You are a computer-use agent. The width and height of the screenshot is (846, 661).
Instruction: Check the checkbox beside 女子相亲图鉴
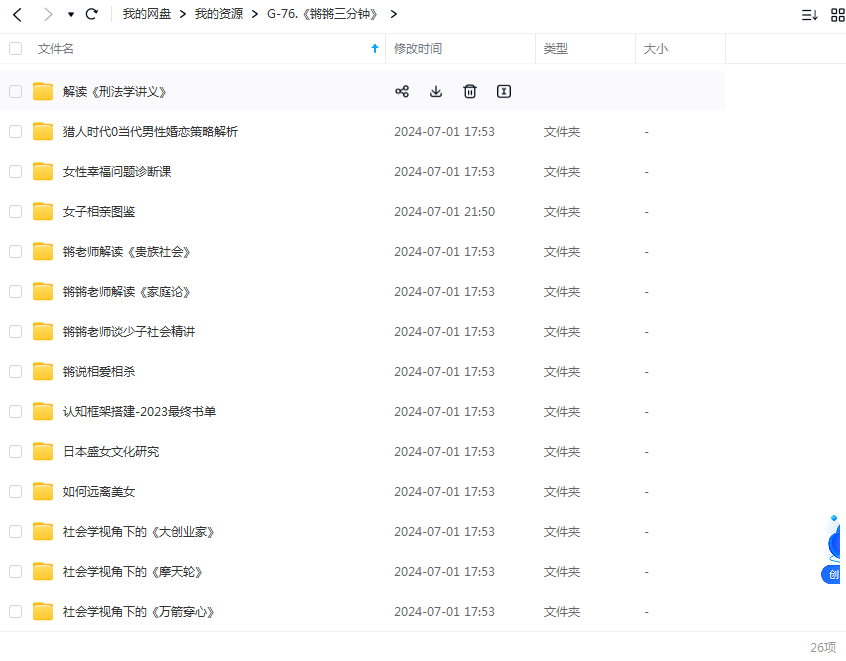[15, 211]
